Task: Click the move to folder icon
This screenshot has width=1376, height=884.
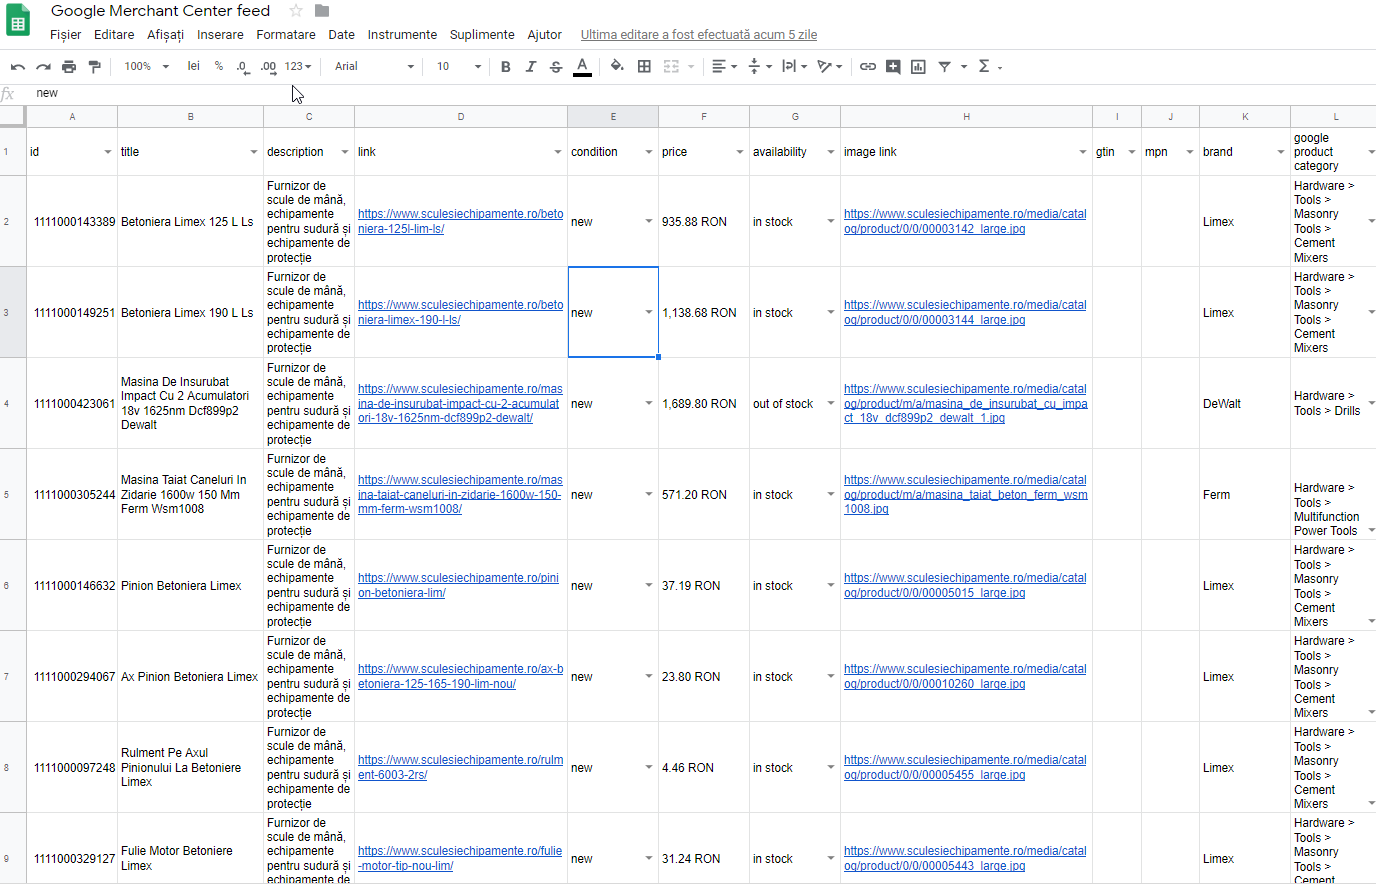Action: tap(322, 11)
